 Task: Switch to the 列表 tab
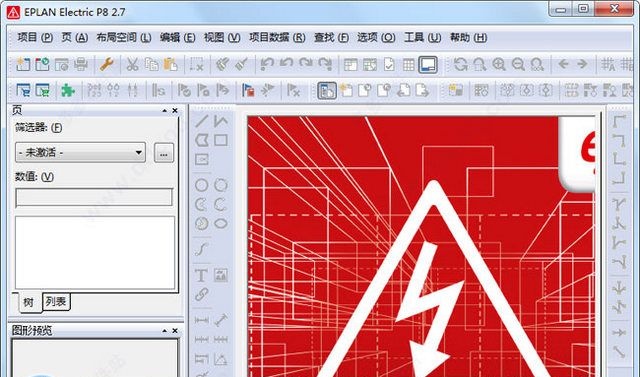[x=56, y=302]
